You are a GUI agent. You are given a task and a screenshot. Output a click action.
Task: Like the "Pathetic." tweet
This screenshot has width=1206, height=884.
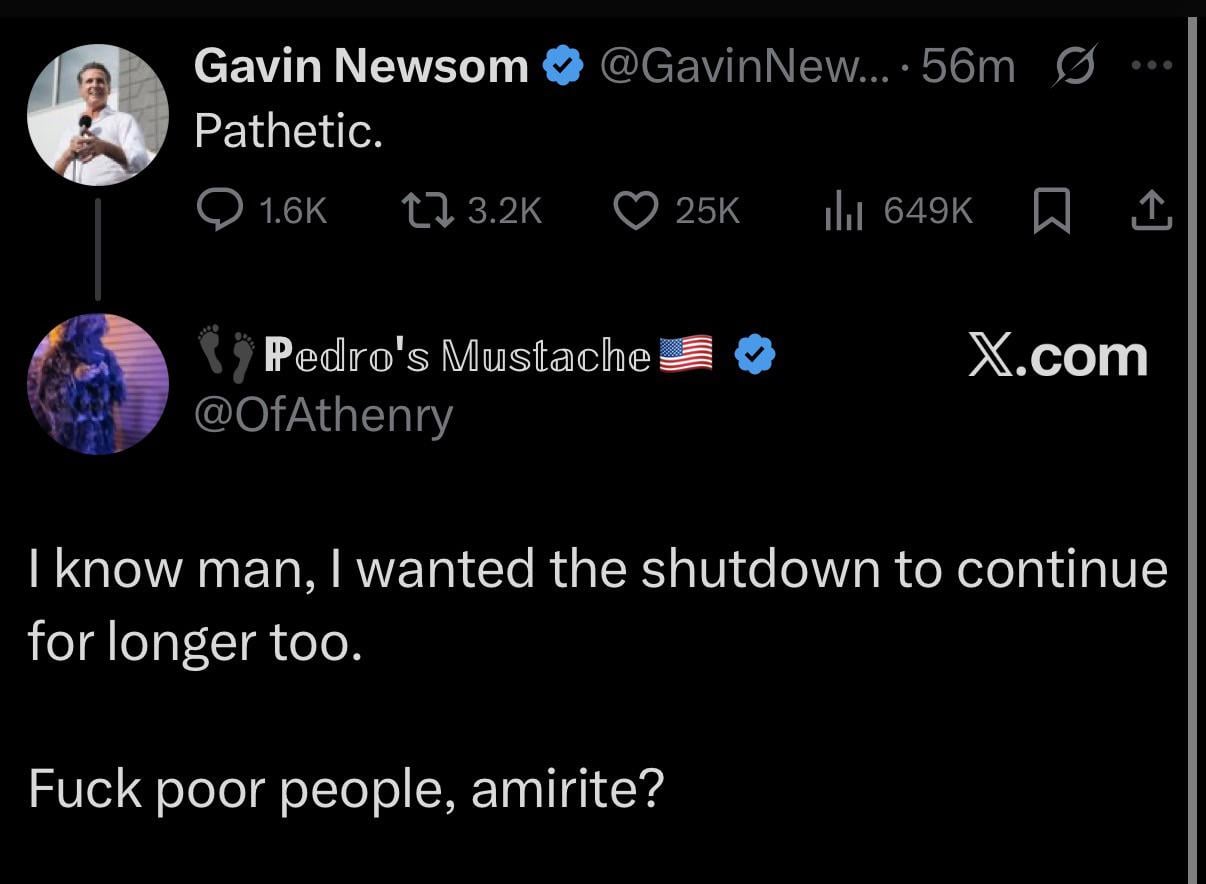click(634, 209)
